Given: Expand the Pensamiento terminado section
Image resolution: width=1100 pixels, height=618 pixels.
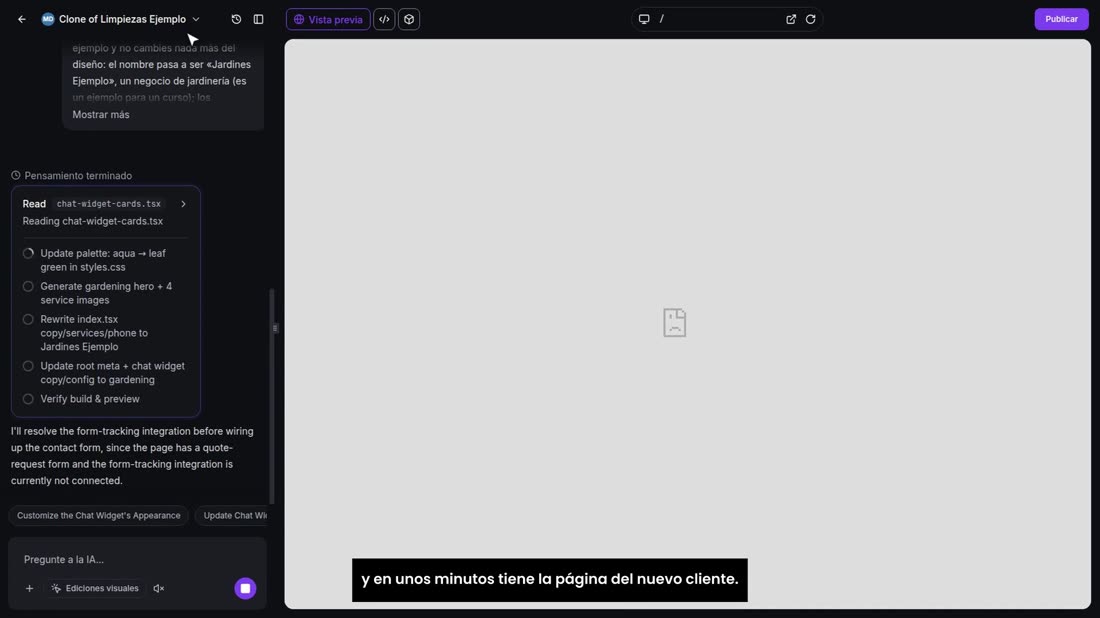Looking at the screenshot, I should 72,175.
